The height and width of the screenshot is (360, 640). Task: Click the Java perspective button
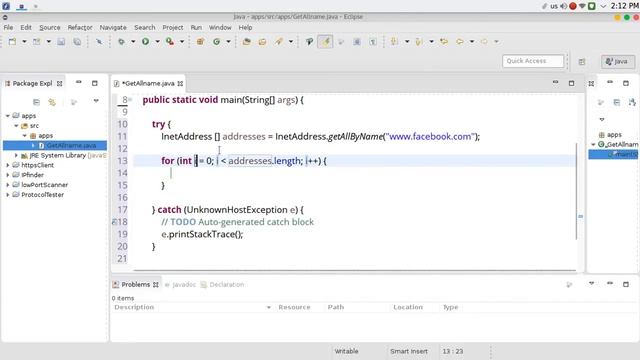pos(618,62)
